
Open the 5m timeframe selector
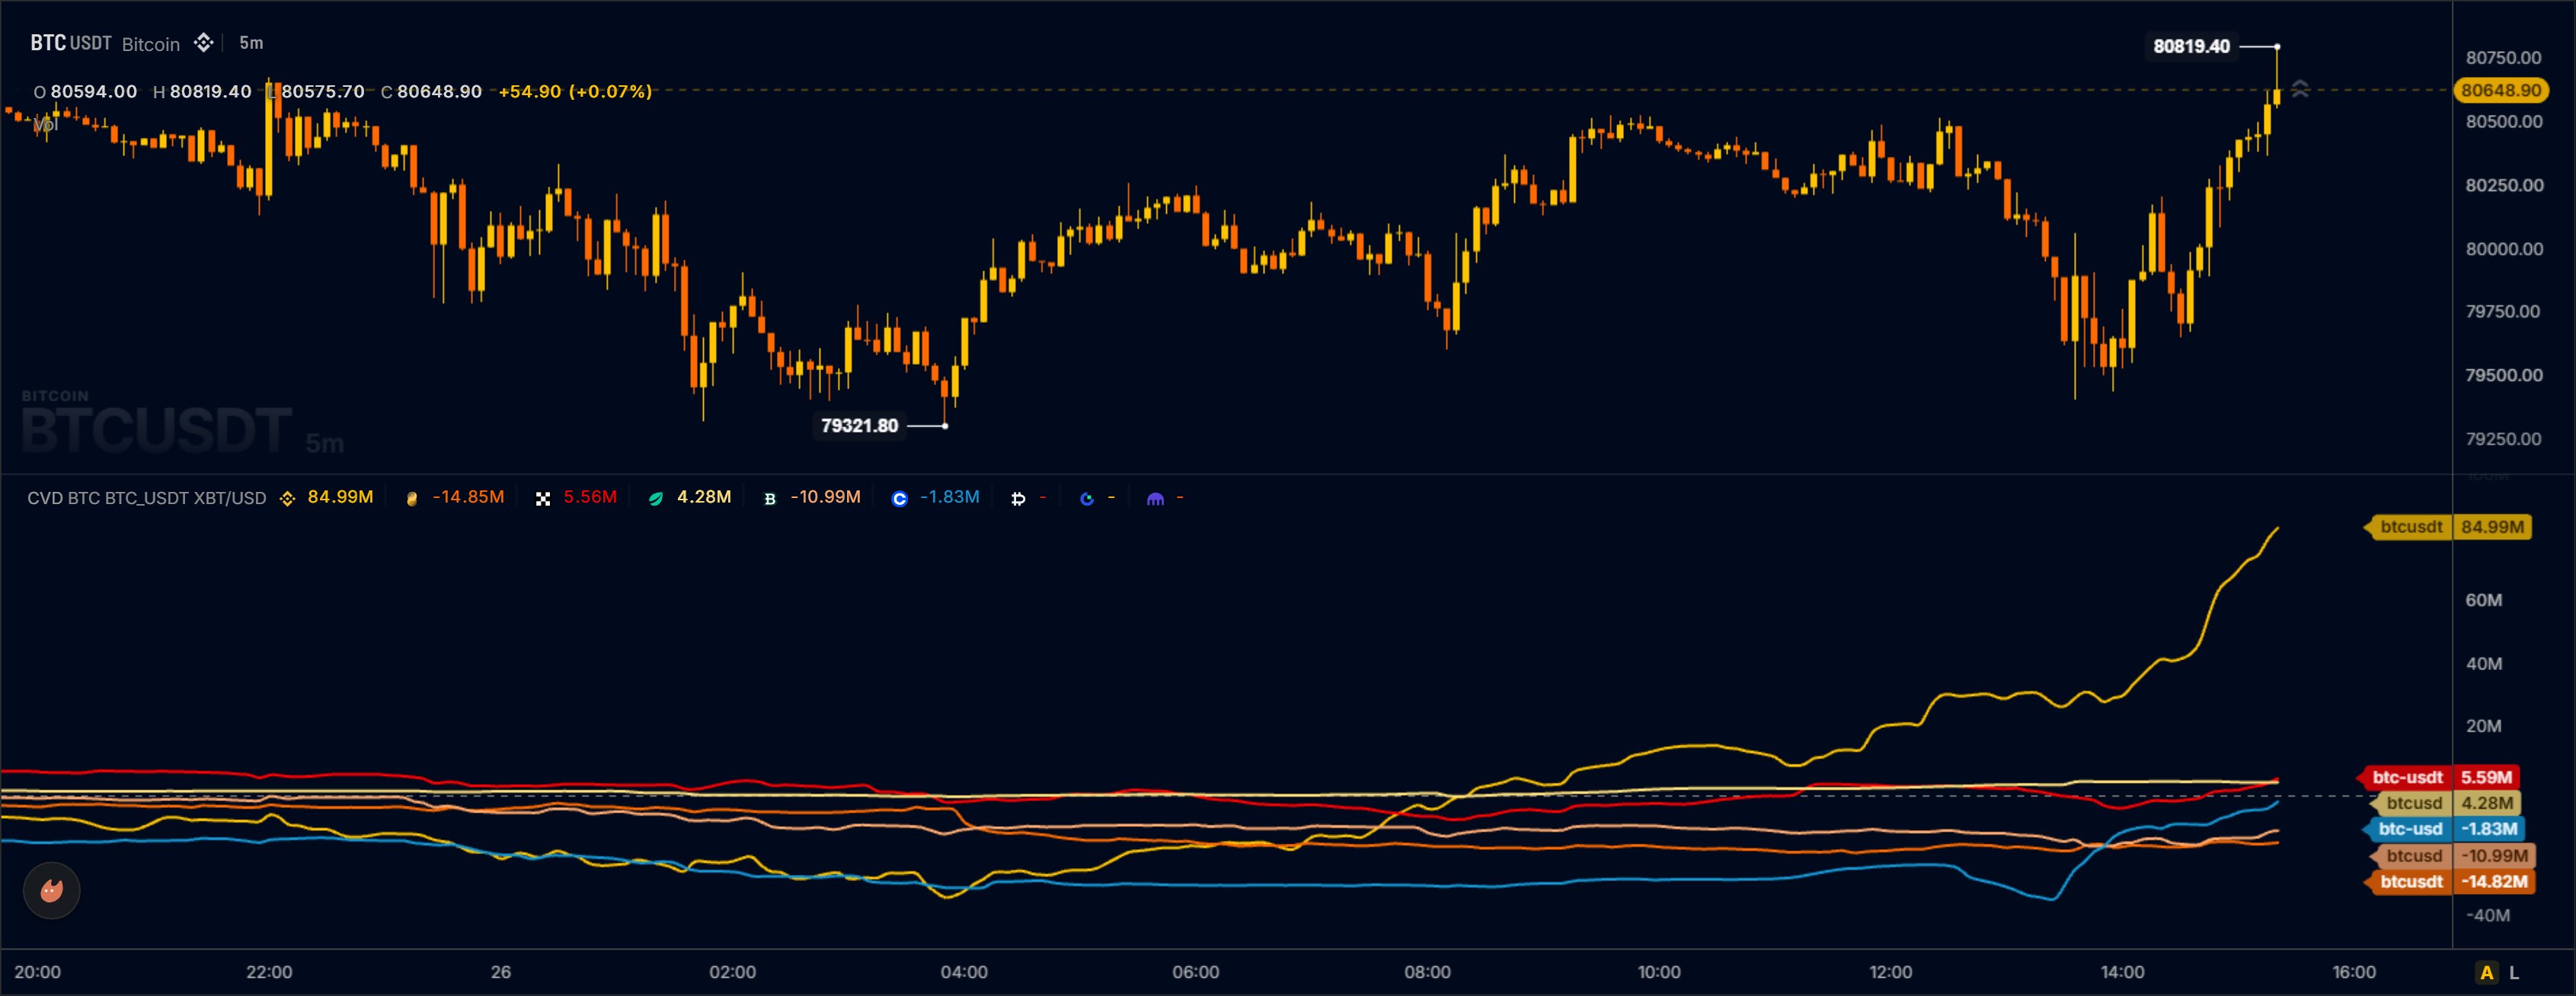[x=251, y=43]
